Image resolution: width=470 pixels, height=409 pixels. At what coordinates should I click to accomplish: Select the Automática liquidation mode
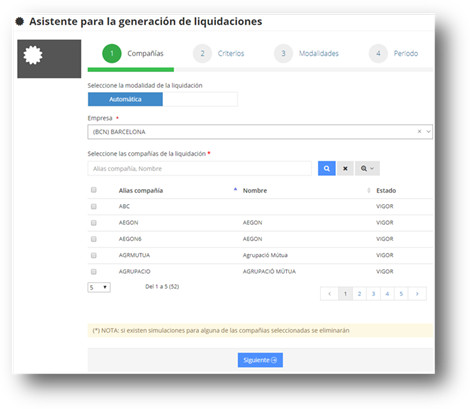point(125,99)
